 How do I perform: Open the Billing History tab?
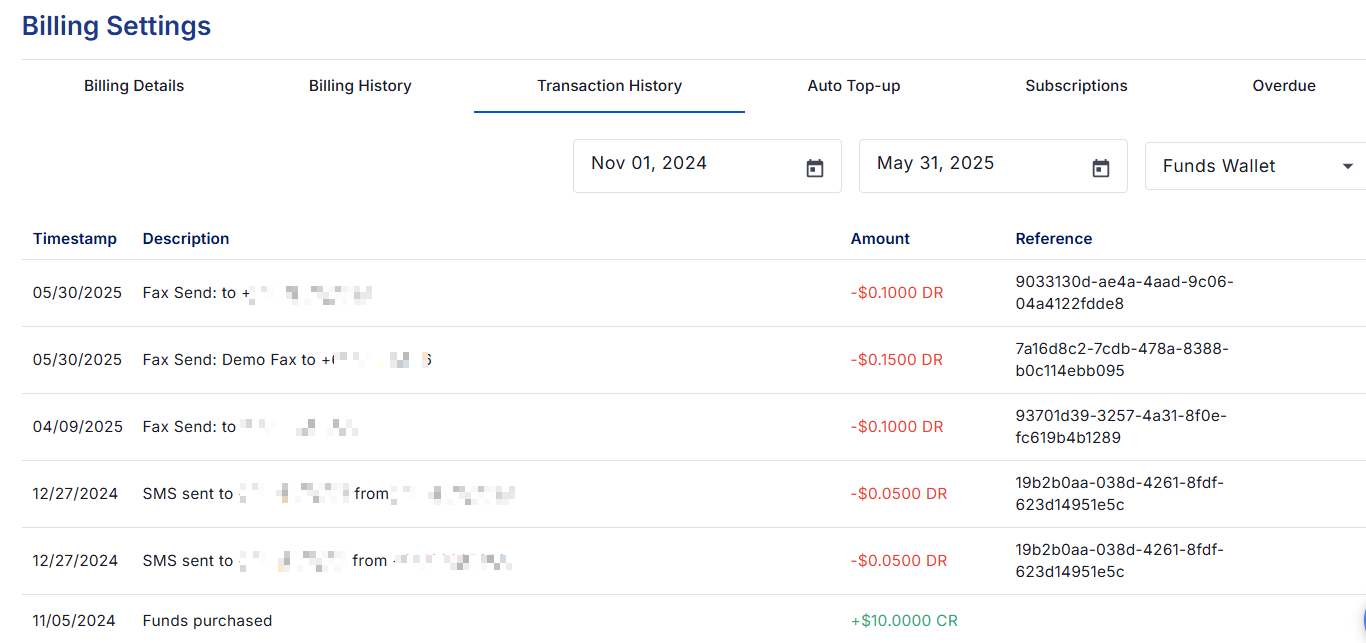point(360,86)
